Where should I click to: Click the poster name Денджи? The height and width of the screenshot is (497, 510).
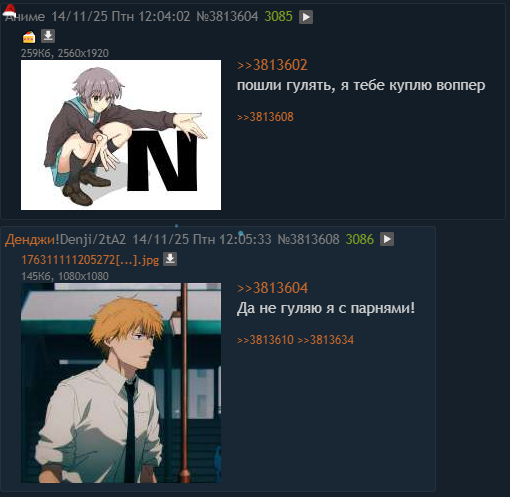click(x=30, y=239)
